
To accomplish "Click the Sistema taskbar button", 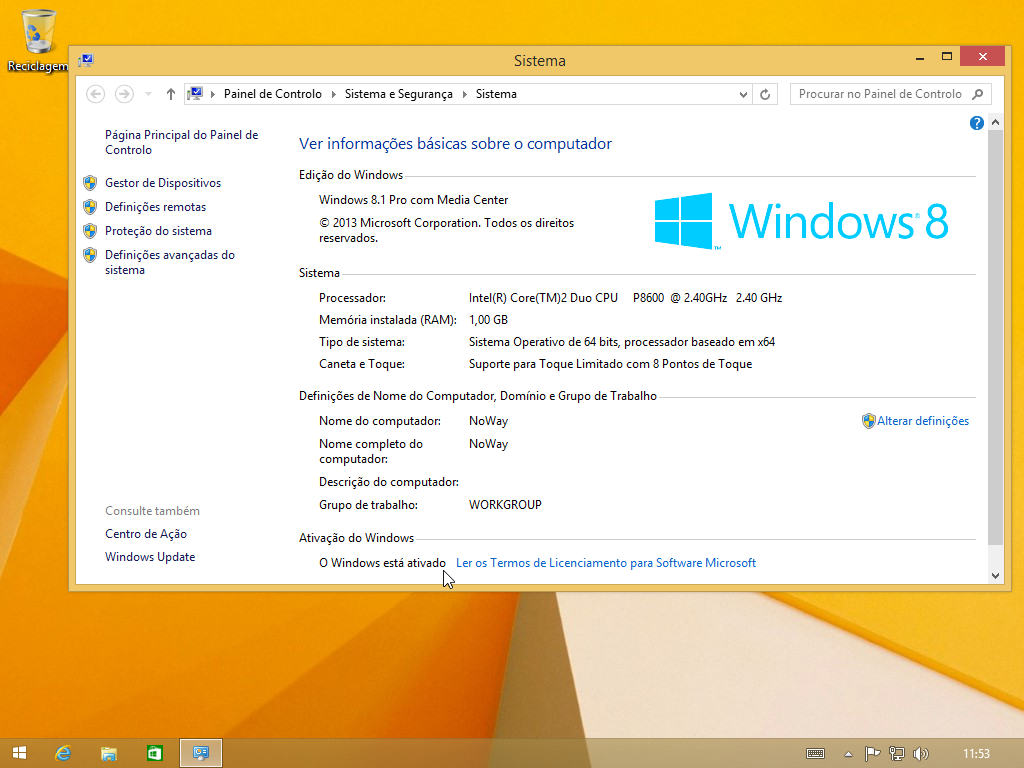I will pyautogui.click(x=200, y=753).
